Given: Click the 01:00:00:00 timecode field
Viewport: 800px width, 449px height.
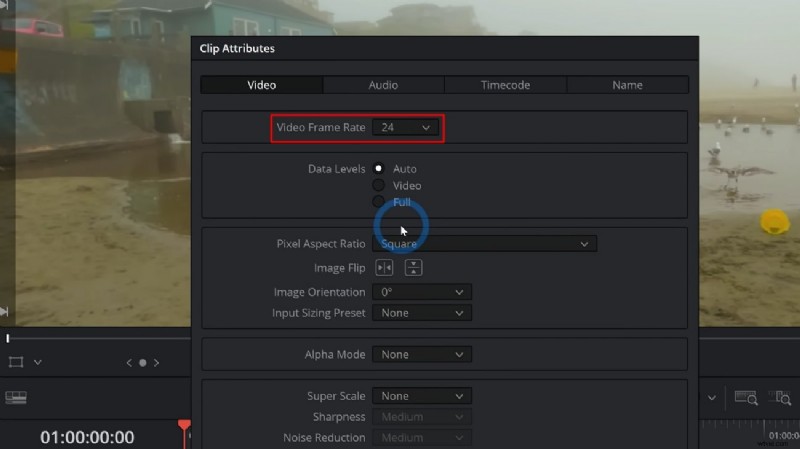Looking at the screenshot, I should coord(87,437).
